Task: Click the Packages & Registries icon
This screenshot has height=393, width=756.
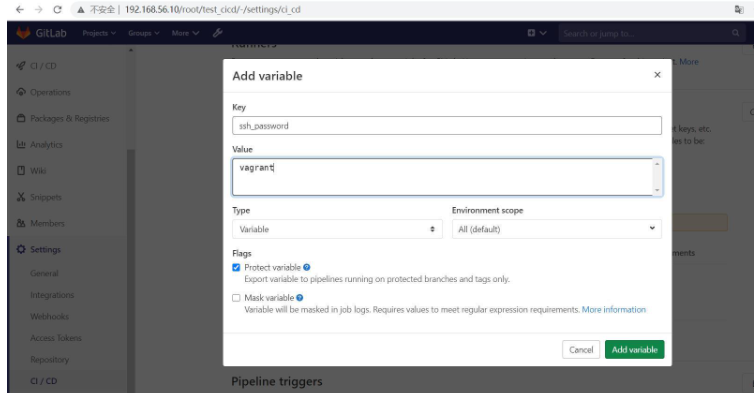Action: click(x=21, y=118)
